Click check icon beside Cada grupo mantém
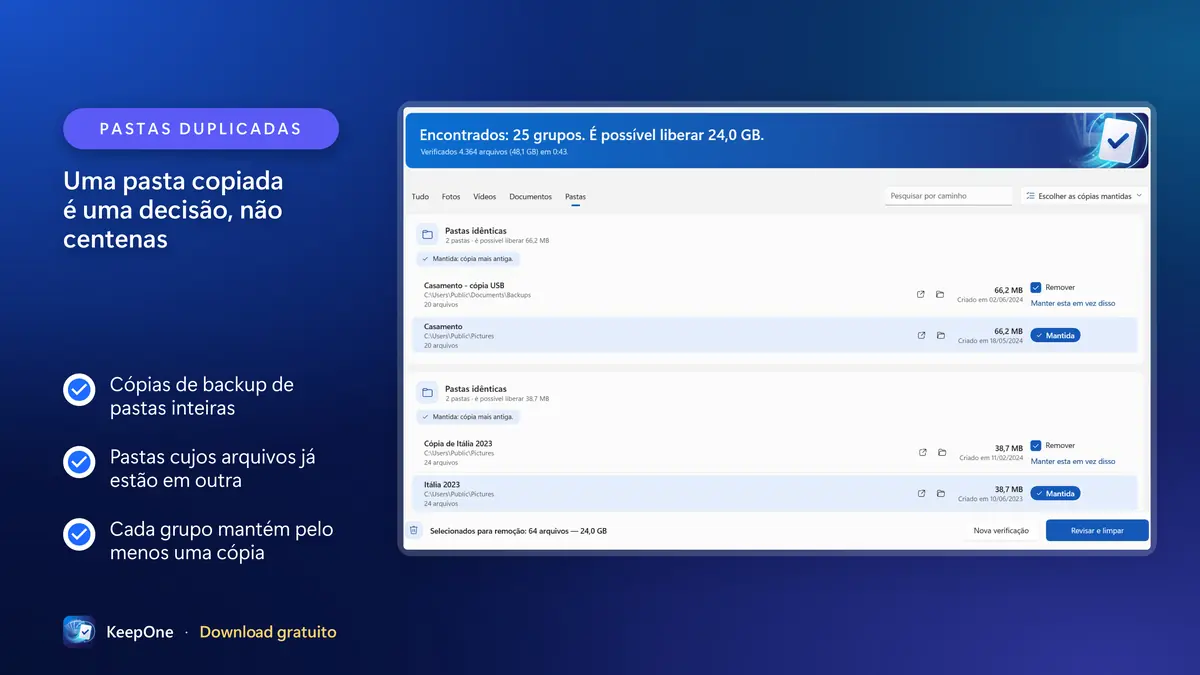The width and height of the screenshot is (1200, 675). pyautogui.click(x=79, y=535)
